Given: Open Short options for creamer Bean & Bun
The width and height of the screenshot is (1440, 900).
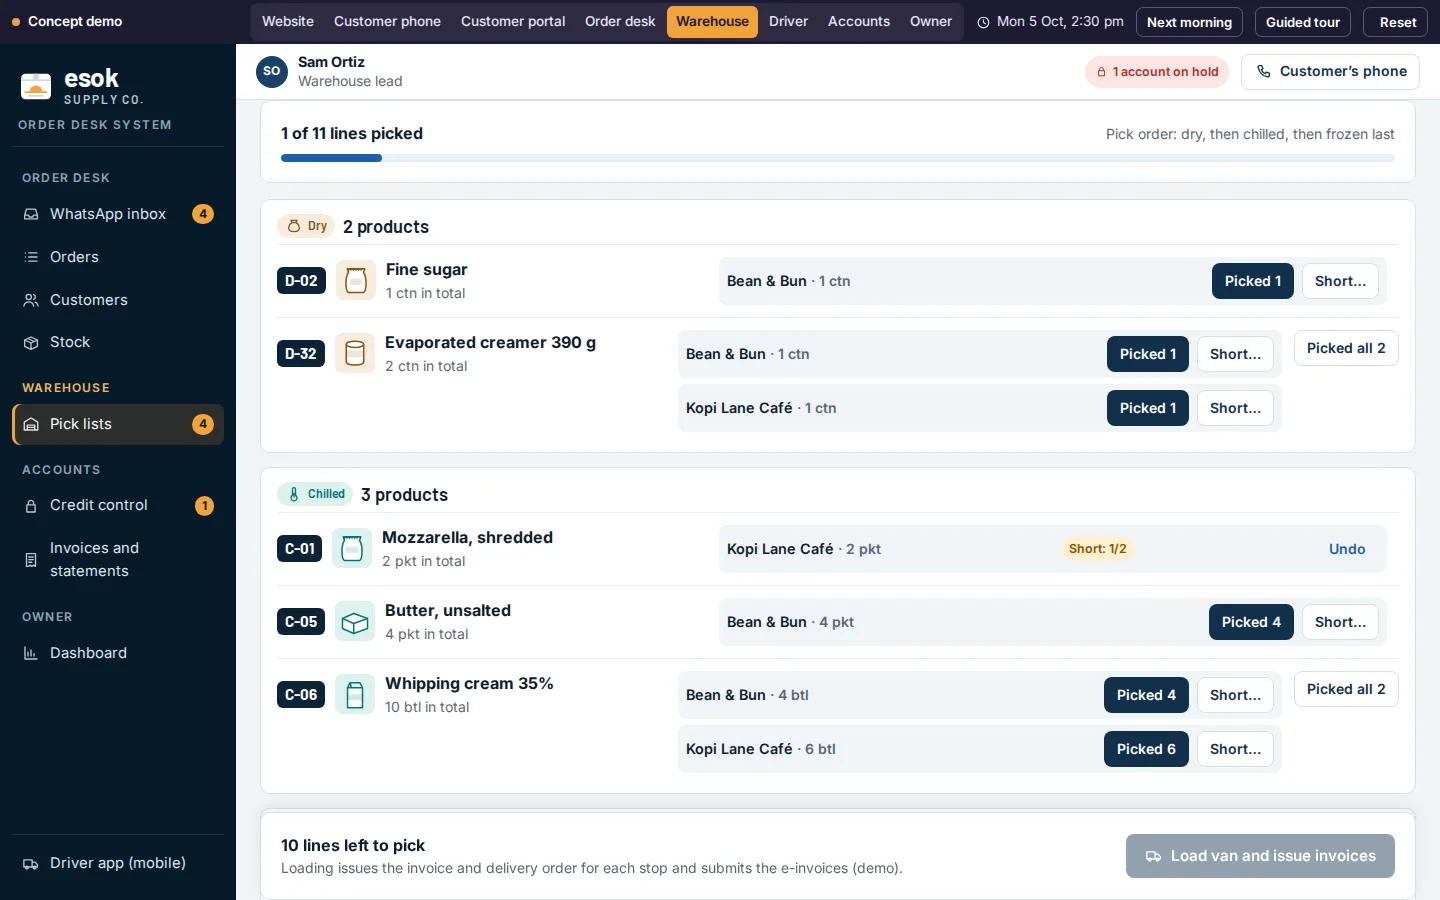Looking at the screenshot, I should pyautogui.click(x=1235, y=354).
